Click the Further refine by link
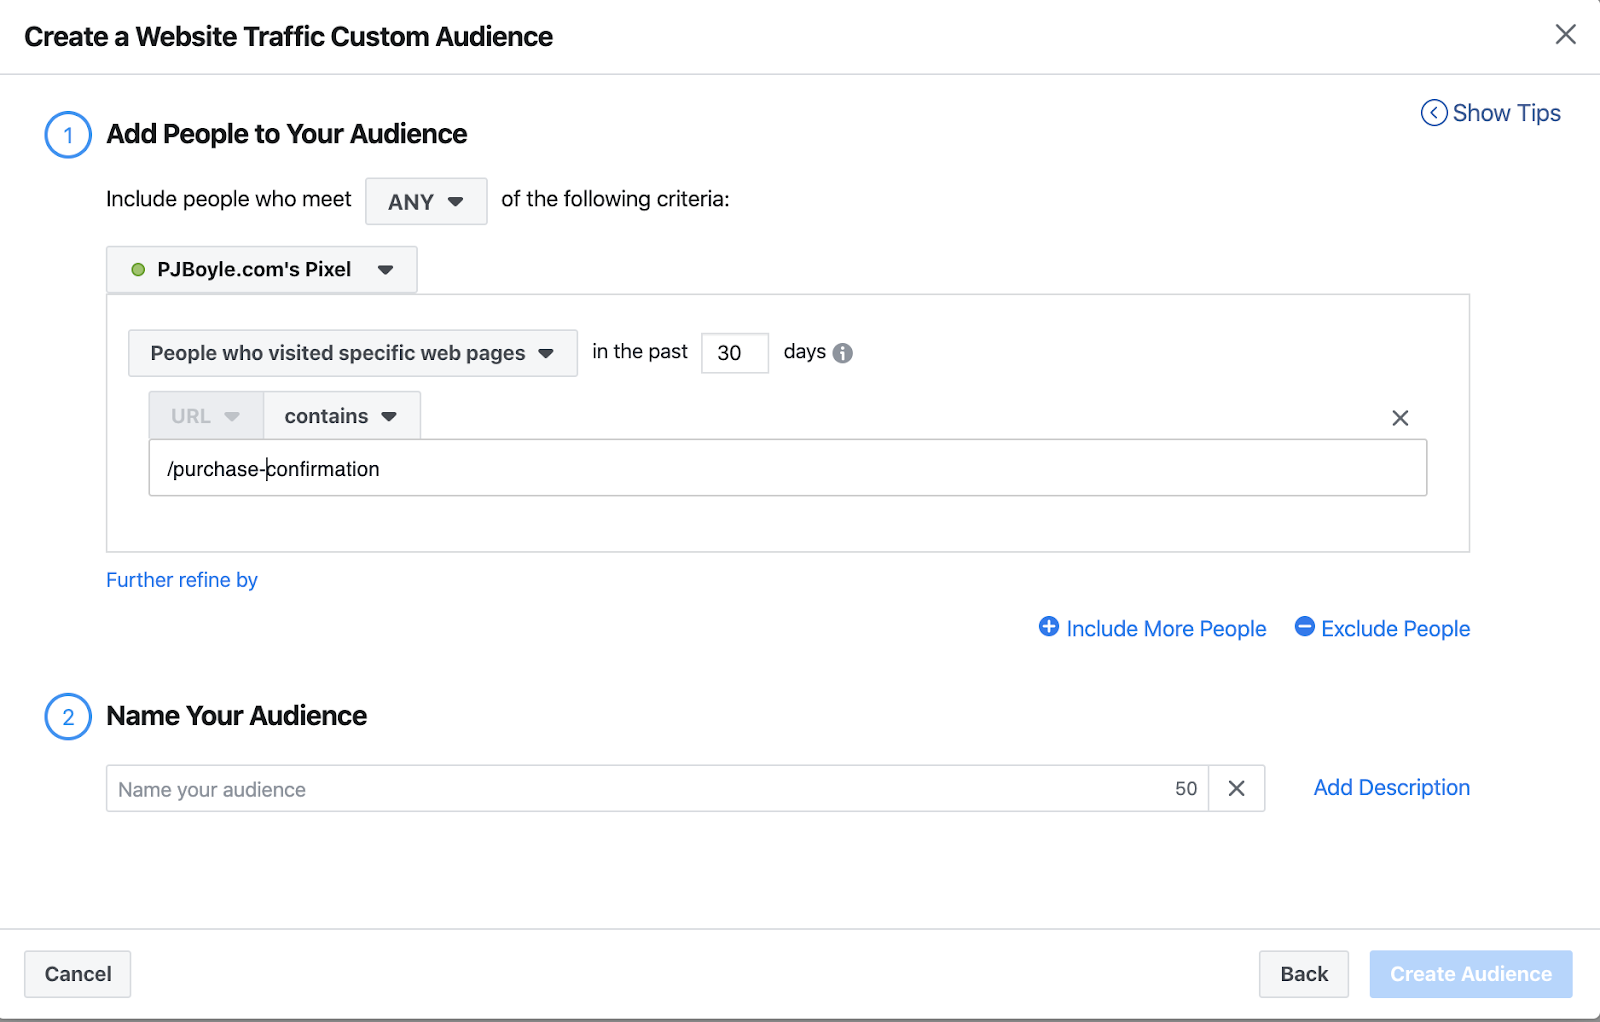The width and height of the screenshot is (1600, 1022). (182, 580)
